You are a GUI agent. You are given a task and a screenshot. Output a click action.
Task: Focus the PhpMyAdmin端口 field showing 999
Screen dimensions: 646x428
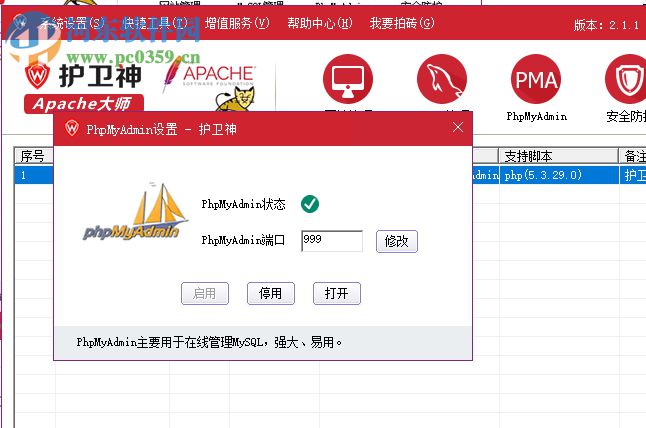(332, 241)
